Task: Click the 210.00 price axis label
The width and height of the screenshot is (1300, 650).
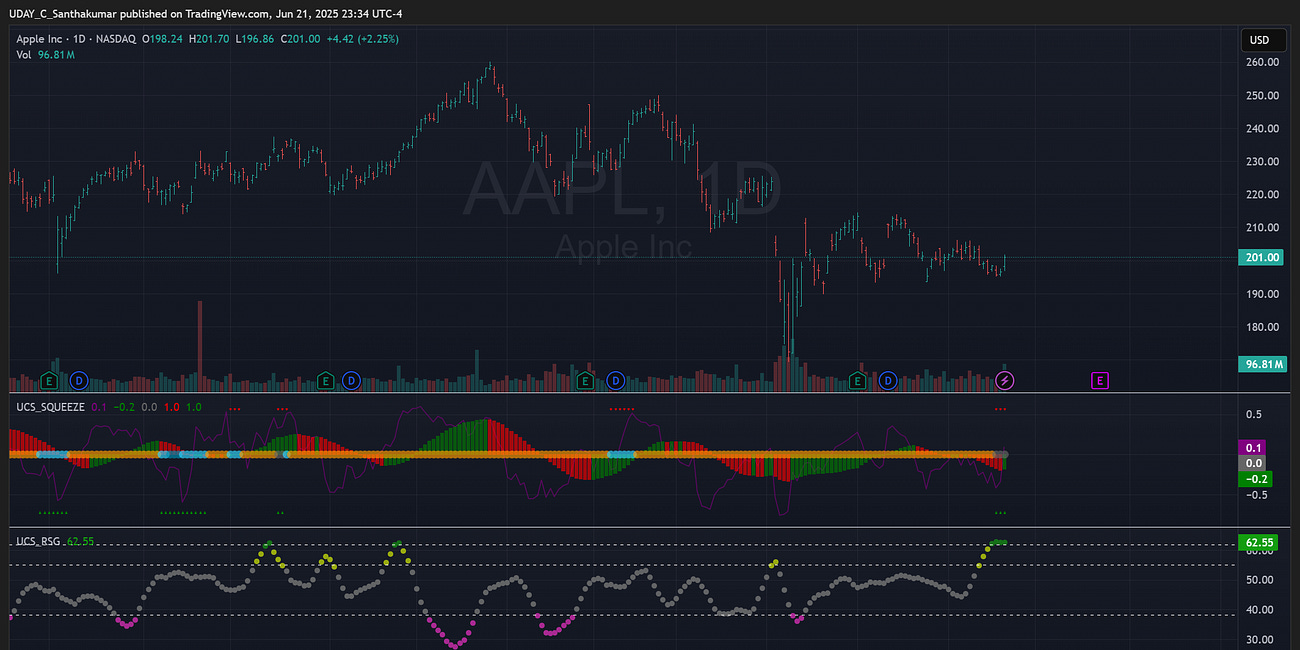Action: [x=1264, y=227]
